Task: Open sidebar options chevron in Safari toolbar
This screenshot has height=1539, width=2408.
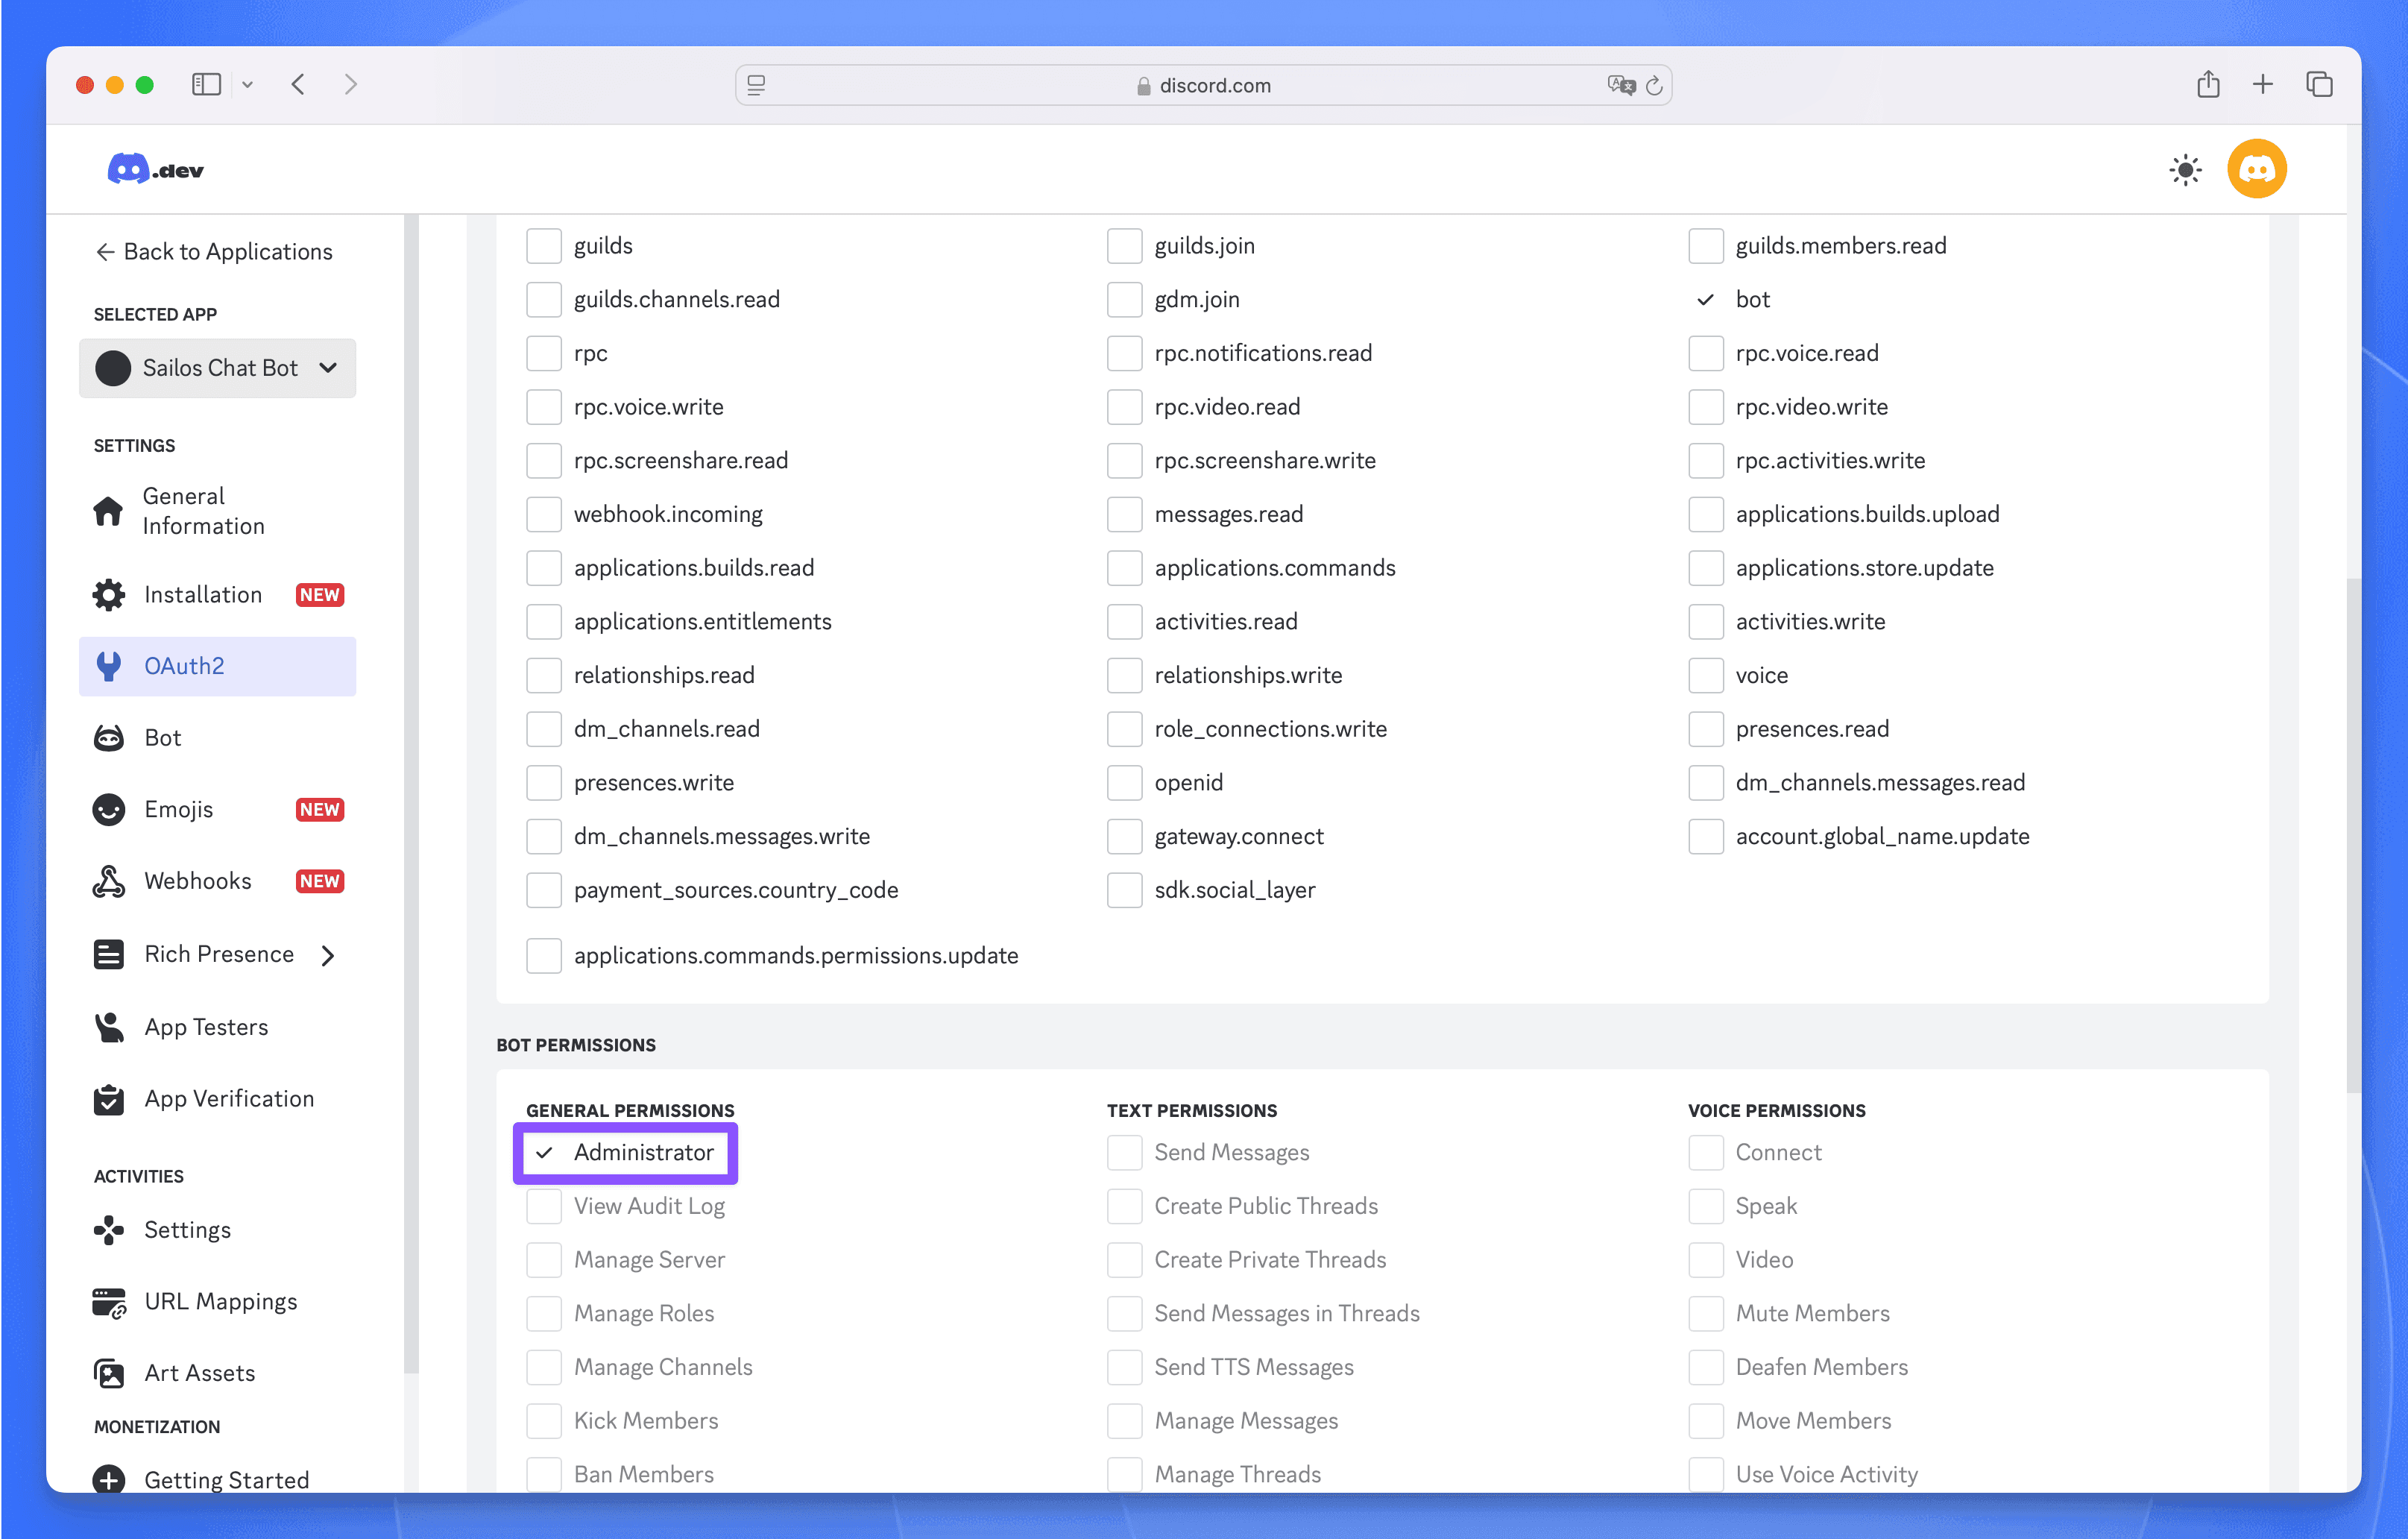Action: 248,85
